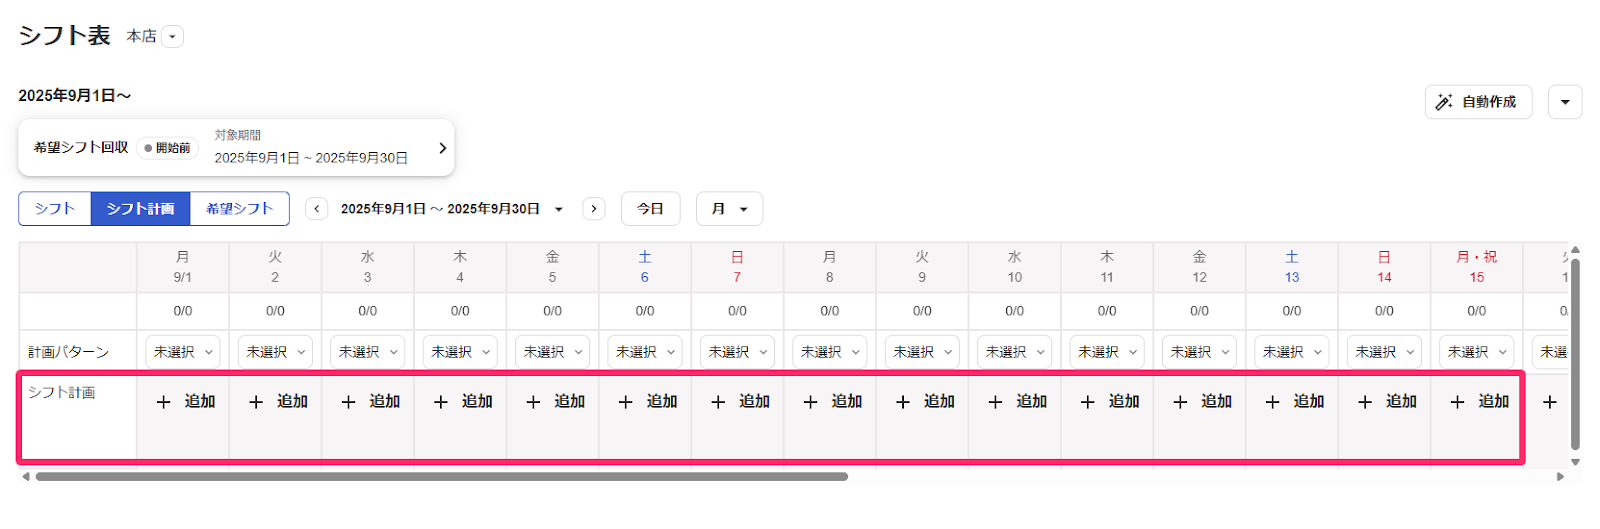This screenshot has width=1600, height=529.
Task: Click the vertical scrollbar up arrow
Action: (1575, 250)
